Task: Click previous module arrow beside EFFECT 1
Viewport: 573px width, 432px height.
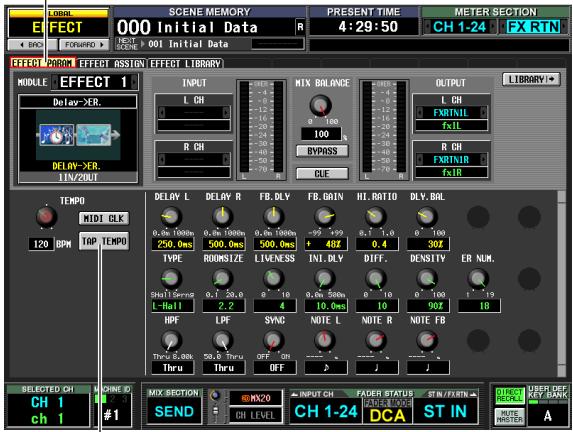Action: pyautogui.click(x=54, y=82)
